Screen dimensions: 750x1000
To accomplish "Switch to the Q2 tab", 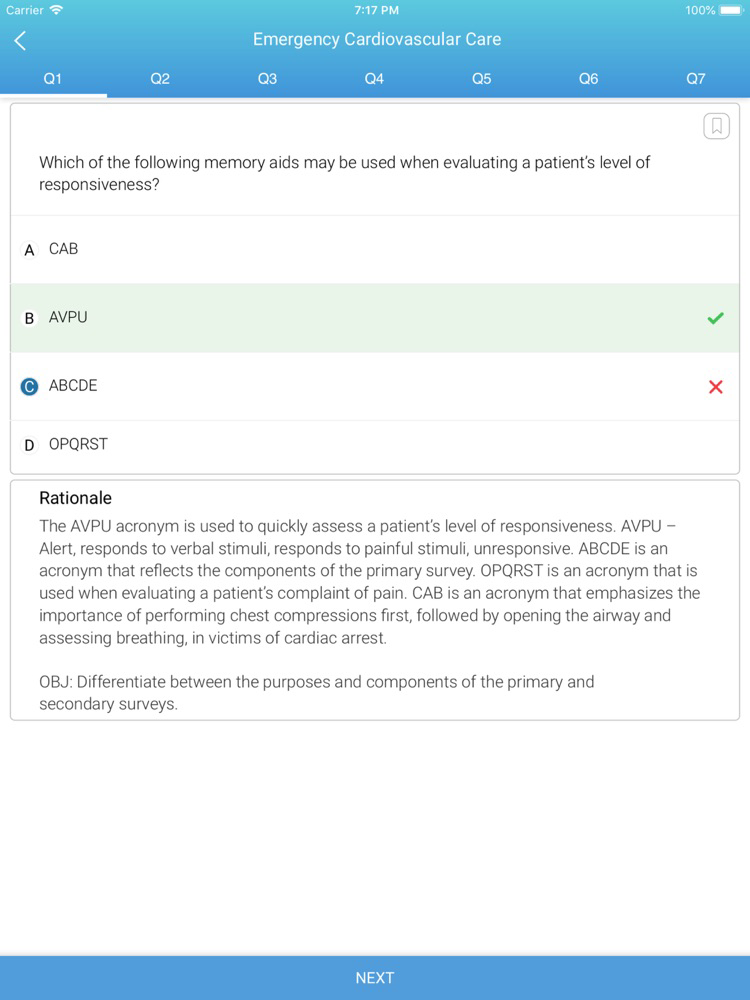I will (160, 78).
